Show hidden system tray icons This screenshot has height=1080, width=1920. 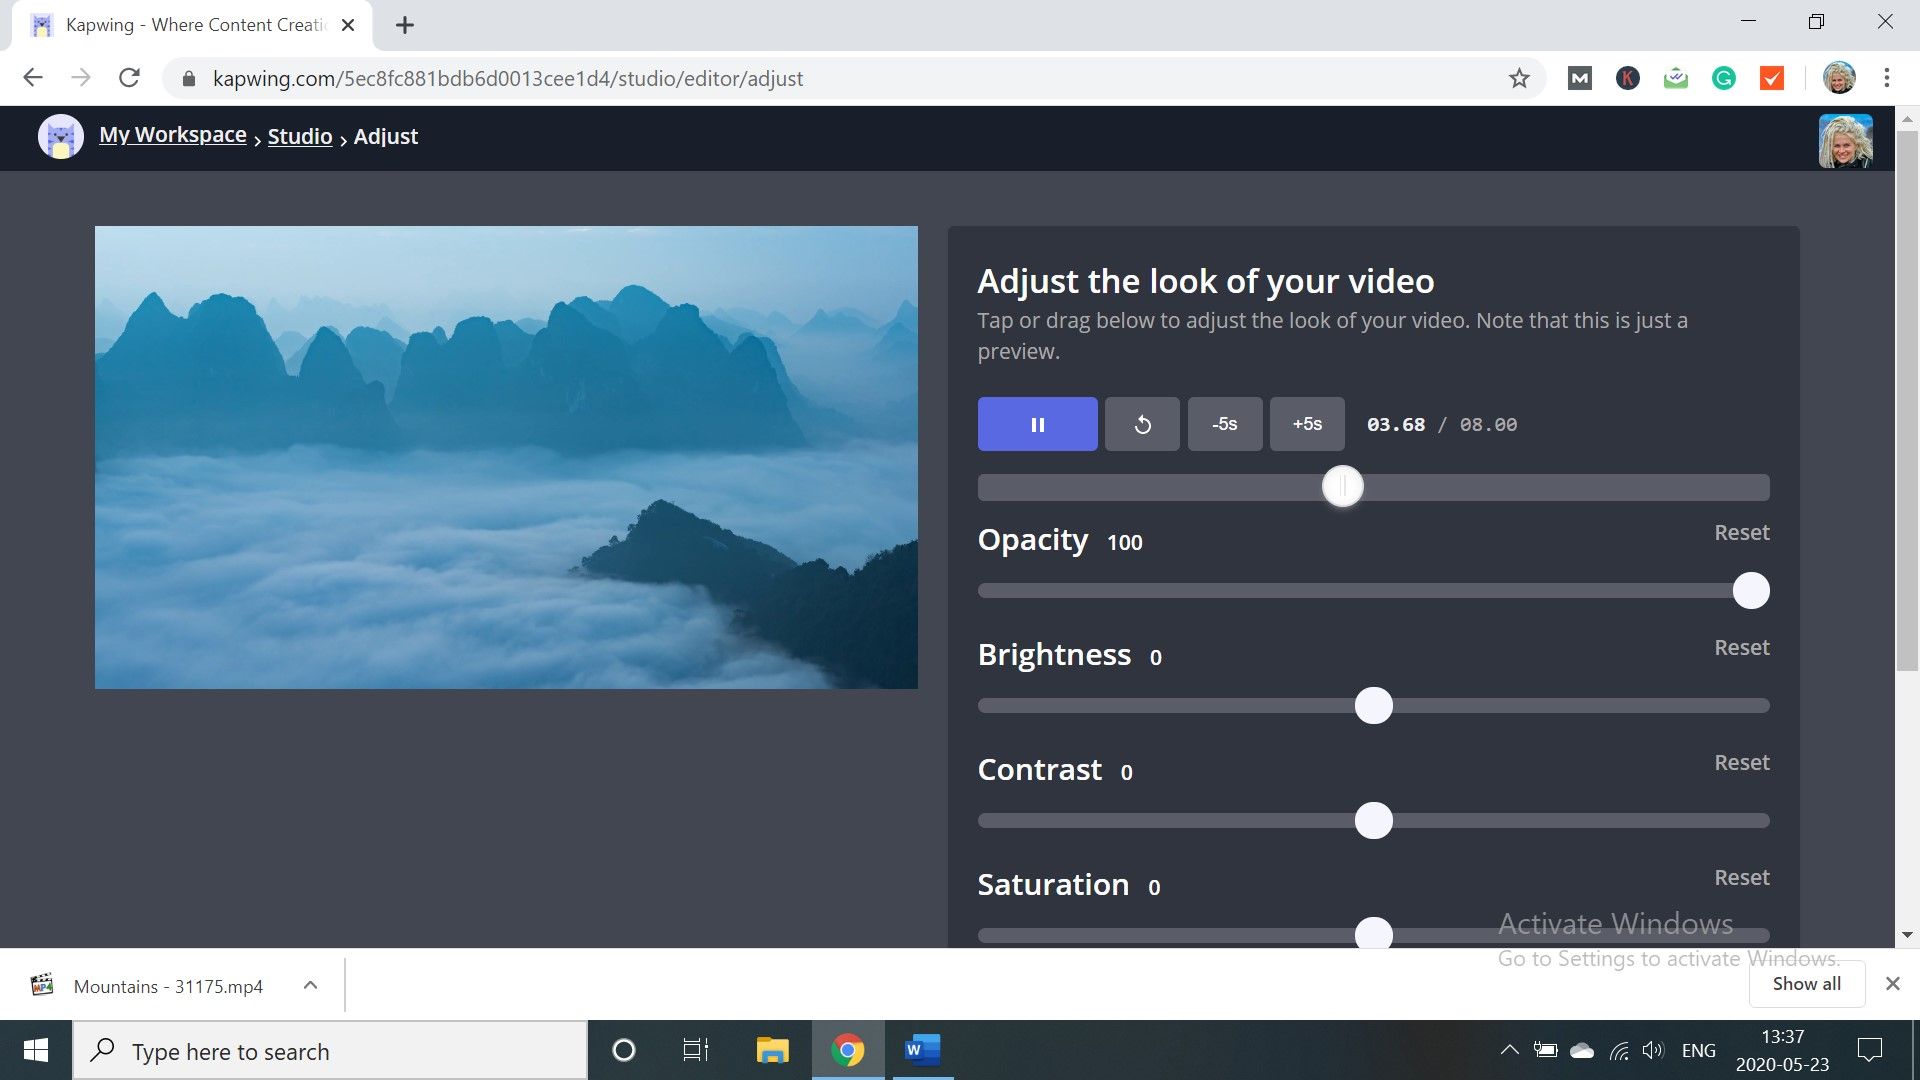tap(1509, 1050)
